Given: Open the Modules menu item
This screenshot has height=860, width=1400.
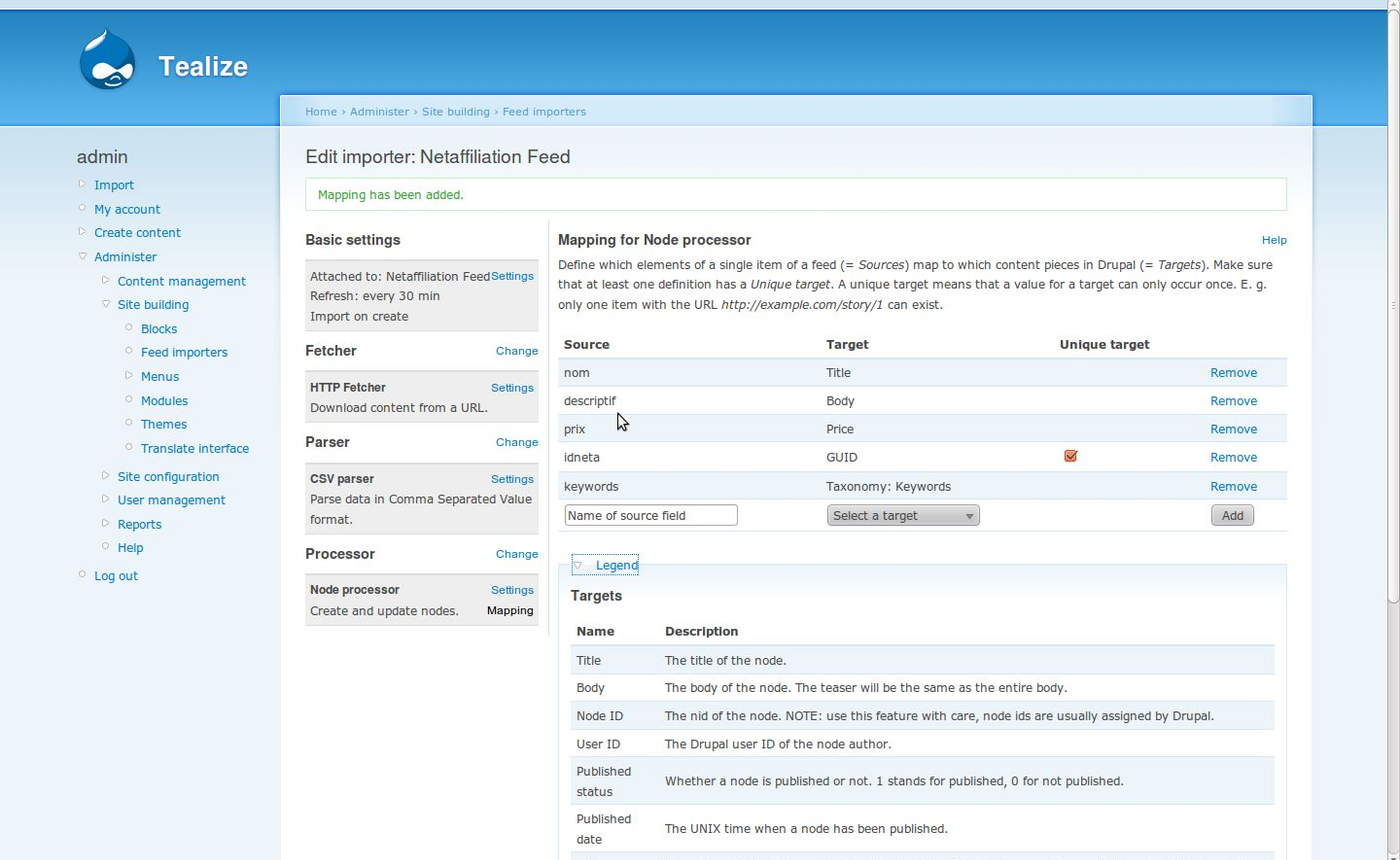Looking at the screenshot, I should 164,400.
